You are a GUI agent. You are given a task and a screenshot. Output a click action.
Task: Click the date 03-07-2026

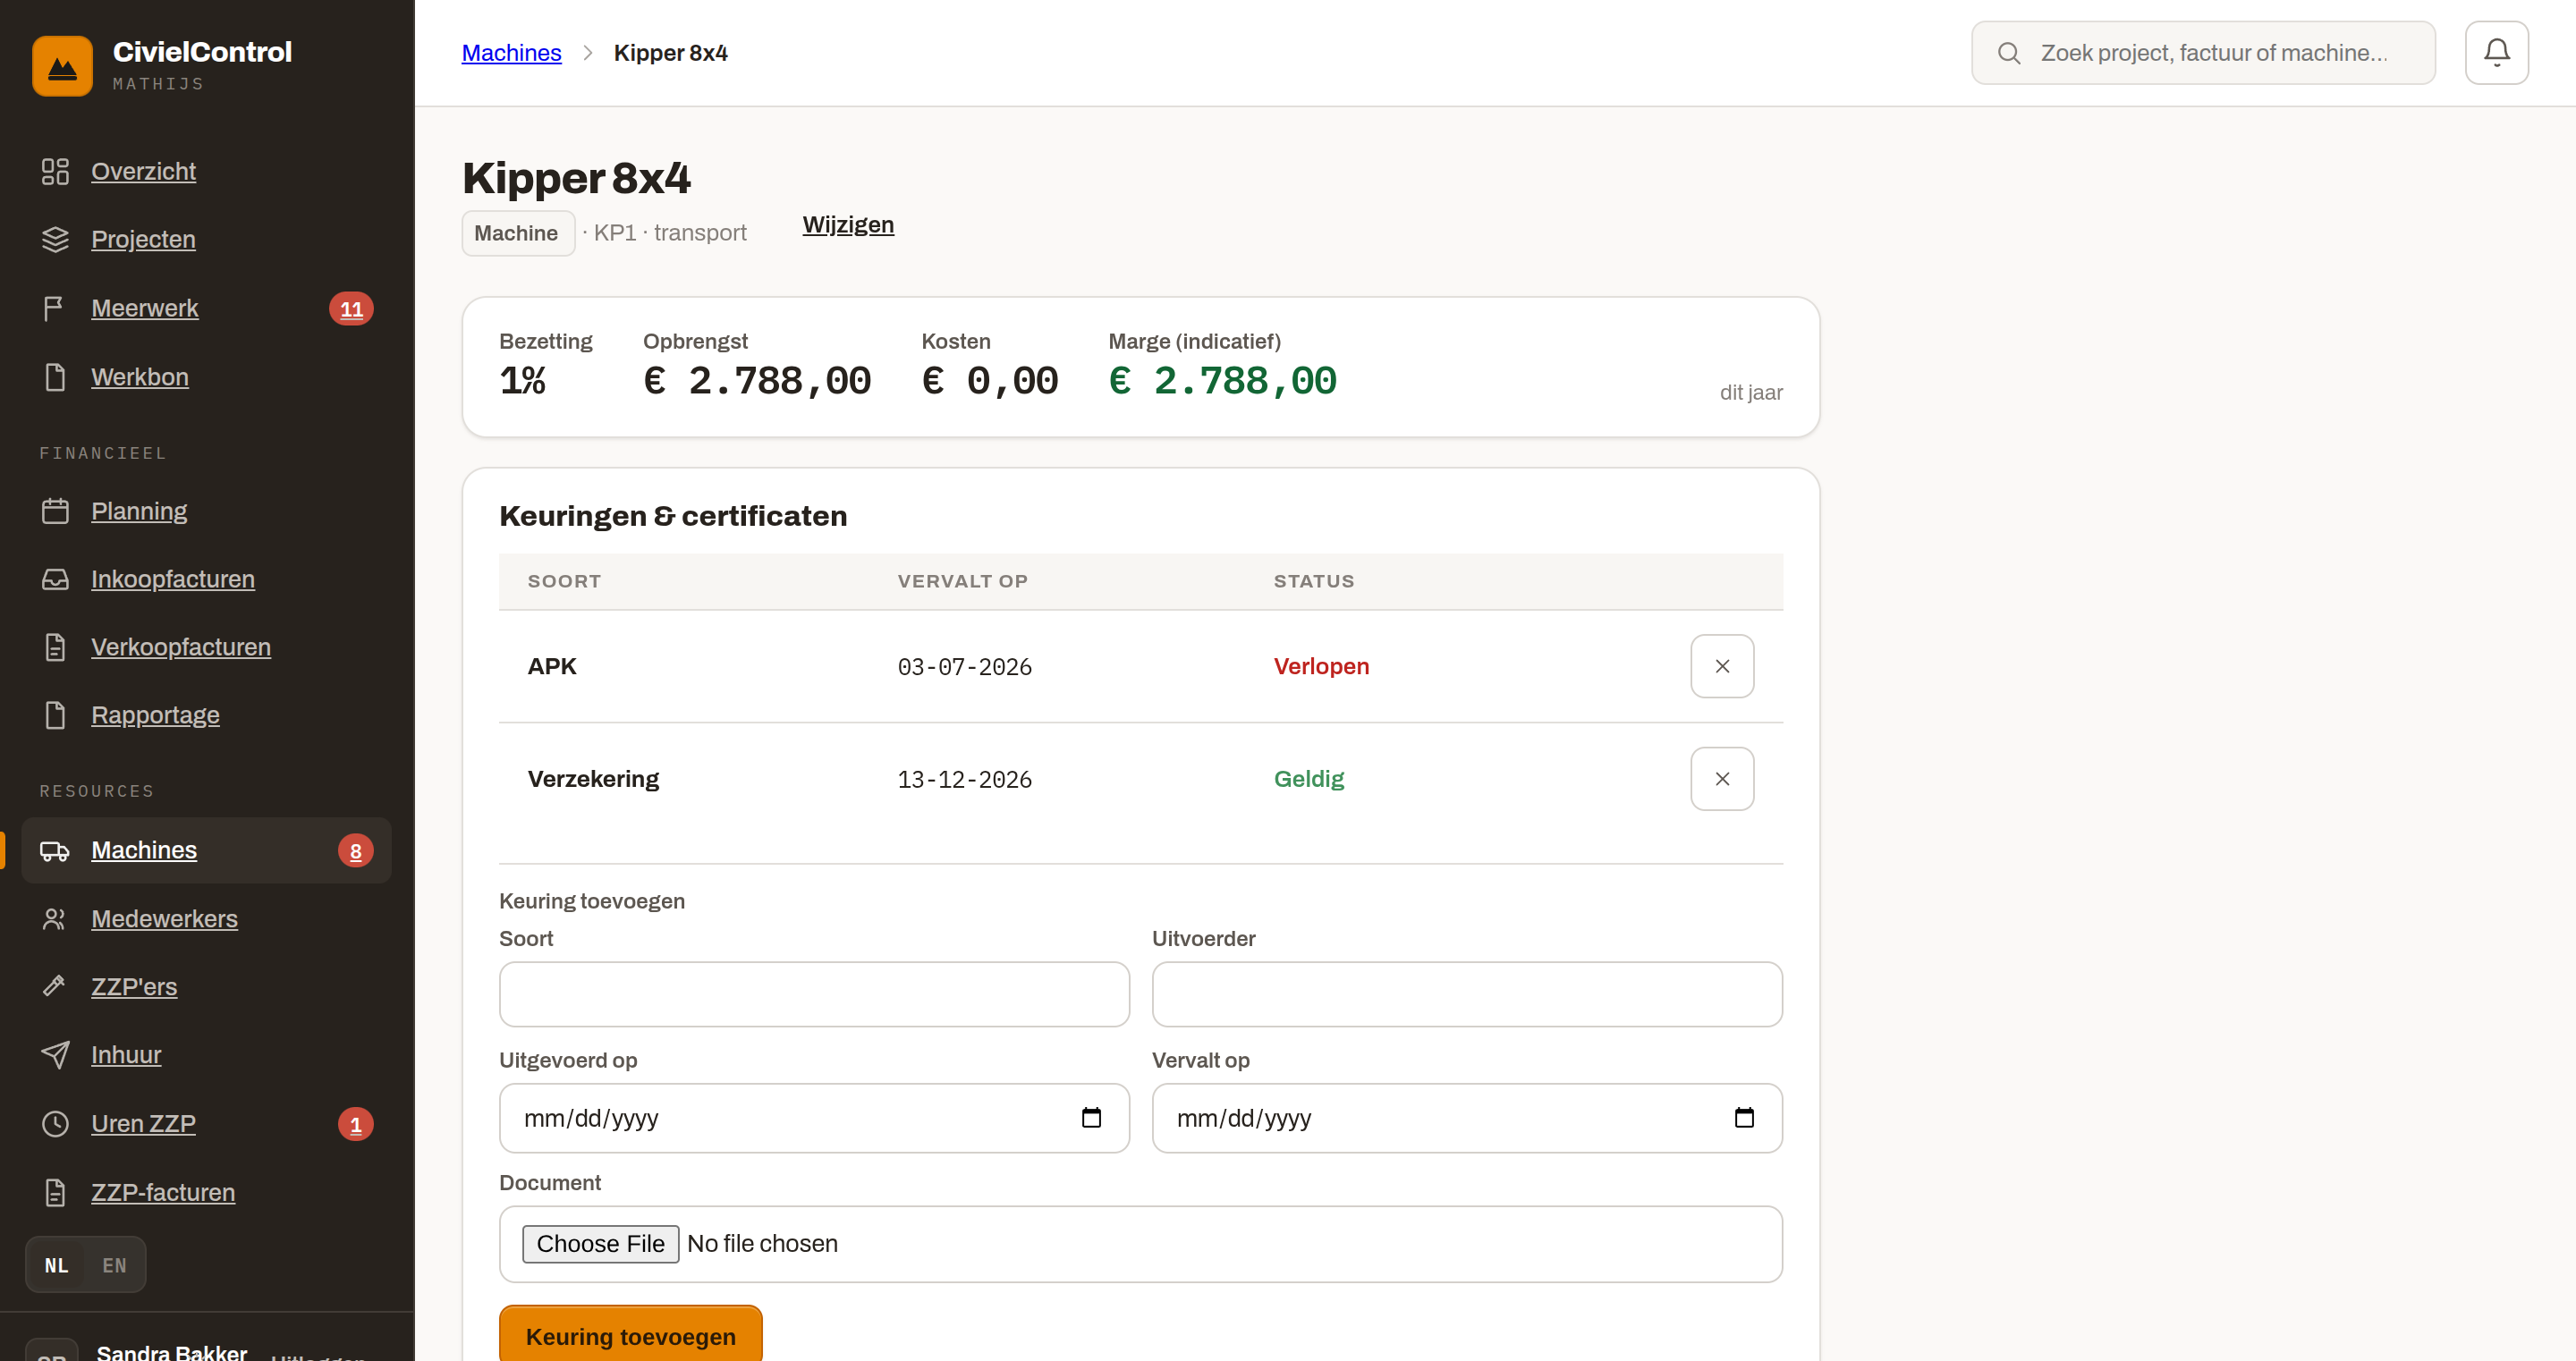click(964, 667)
